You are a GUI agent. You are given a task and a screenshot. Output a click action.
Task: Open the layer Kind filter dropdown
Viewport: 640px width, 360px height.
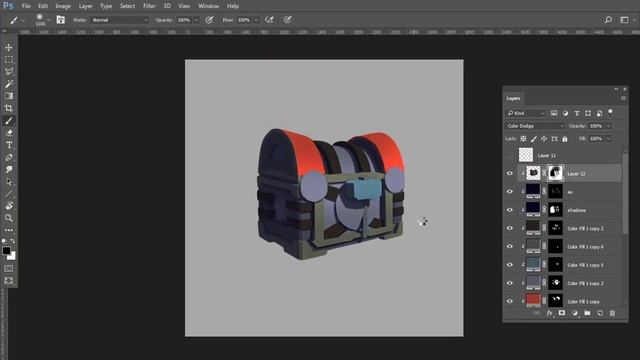point(526,113)
